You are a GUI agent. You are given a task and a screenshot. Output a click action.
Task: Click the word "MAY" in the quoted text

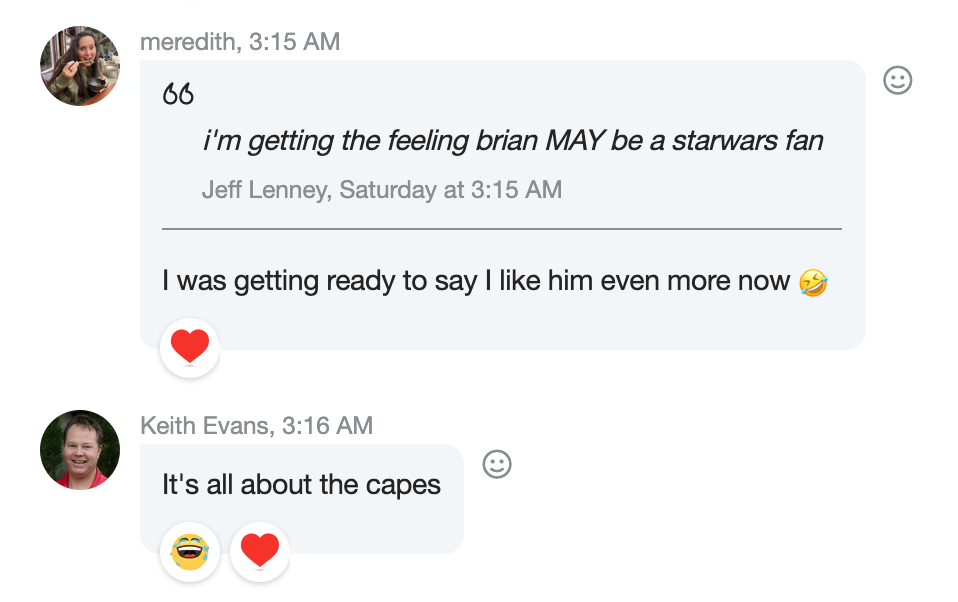tap(574, 141)
